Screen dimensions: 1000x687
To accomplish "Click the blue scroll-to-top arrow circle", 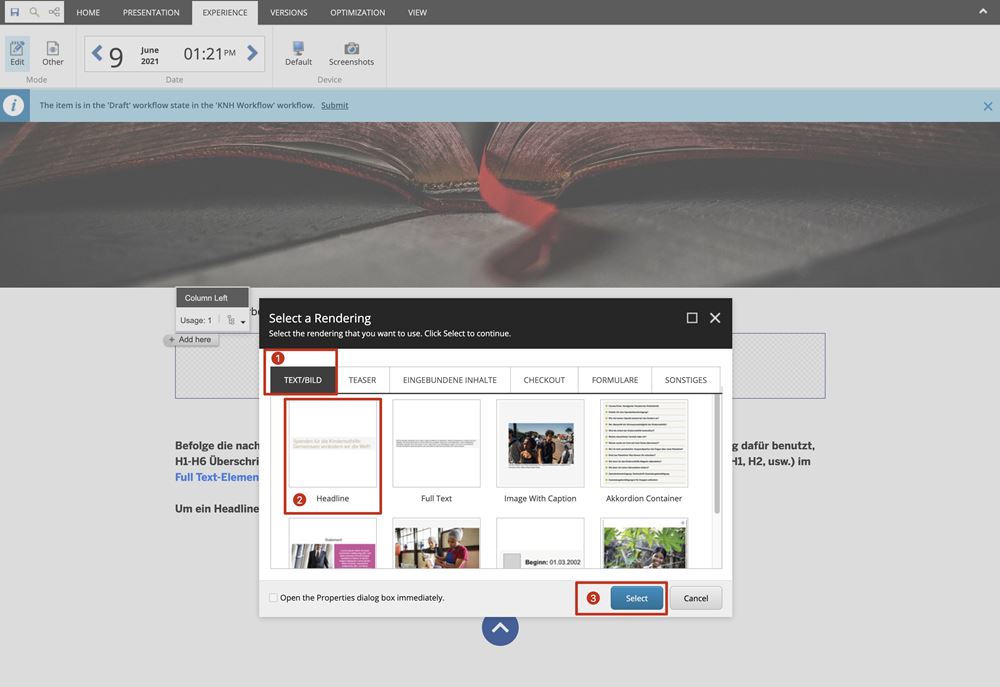I will tap(500, 628).
